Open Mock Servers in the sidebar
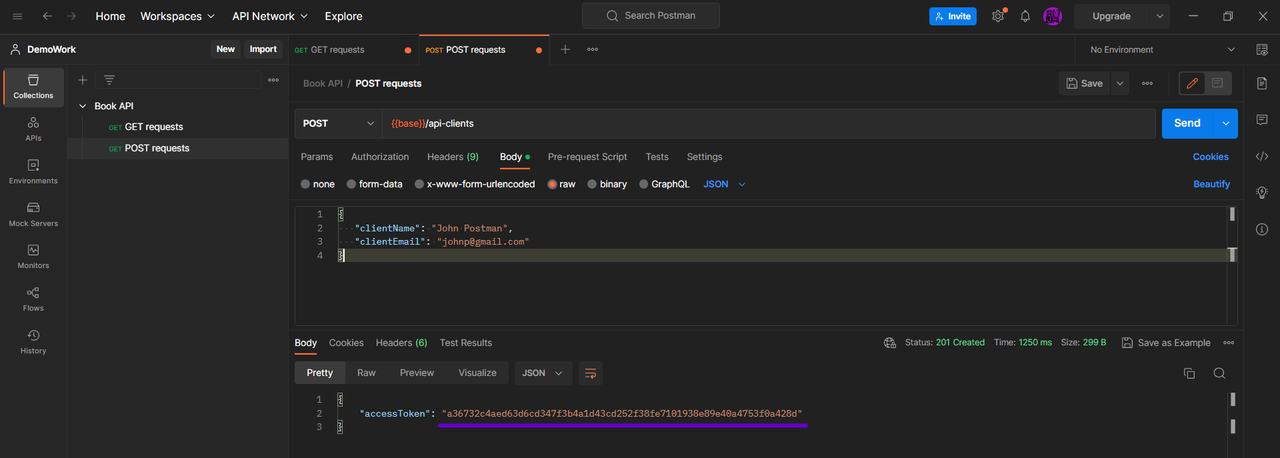Image resolution: width=1280 pixels, height=458 pixels. pos(33,214)
